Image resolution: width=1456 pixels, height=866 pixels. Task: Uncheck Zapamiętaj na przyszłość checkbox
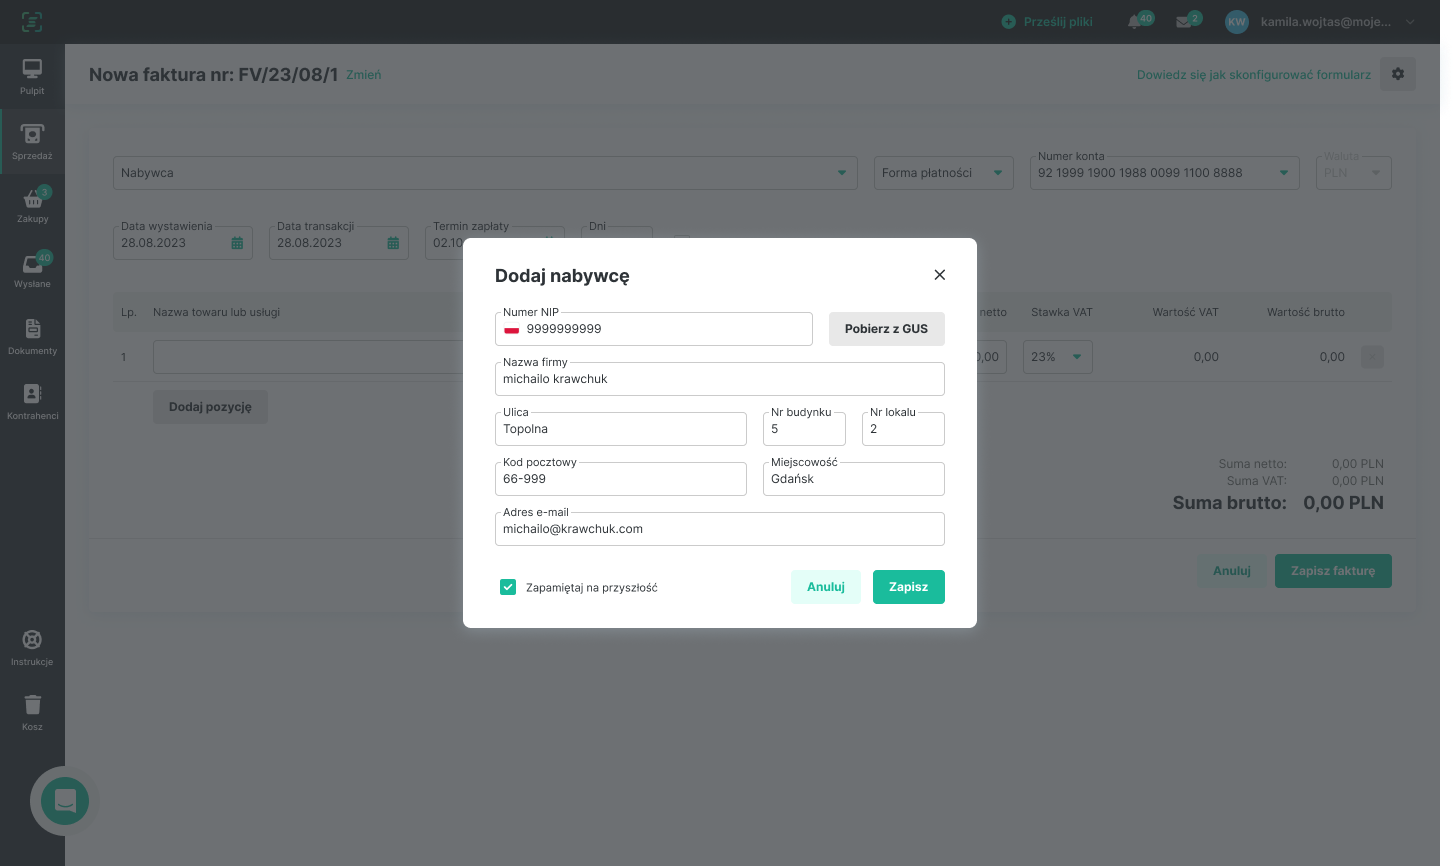508,587
